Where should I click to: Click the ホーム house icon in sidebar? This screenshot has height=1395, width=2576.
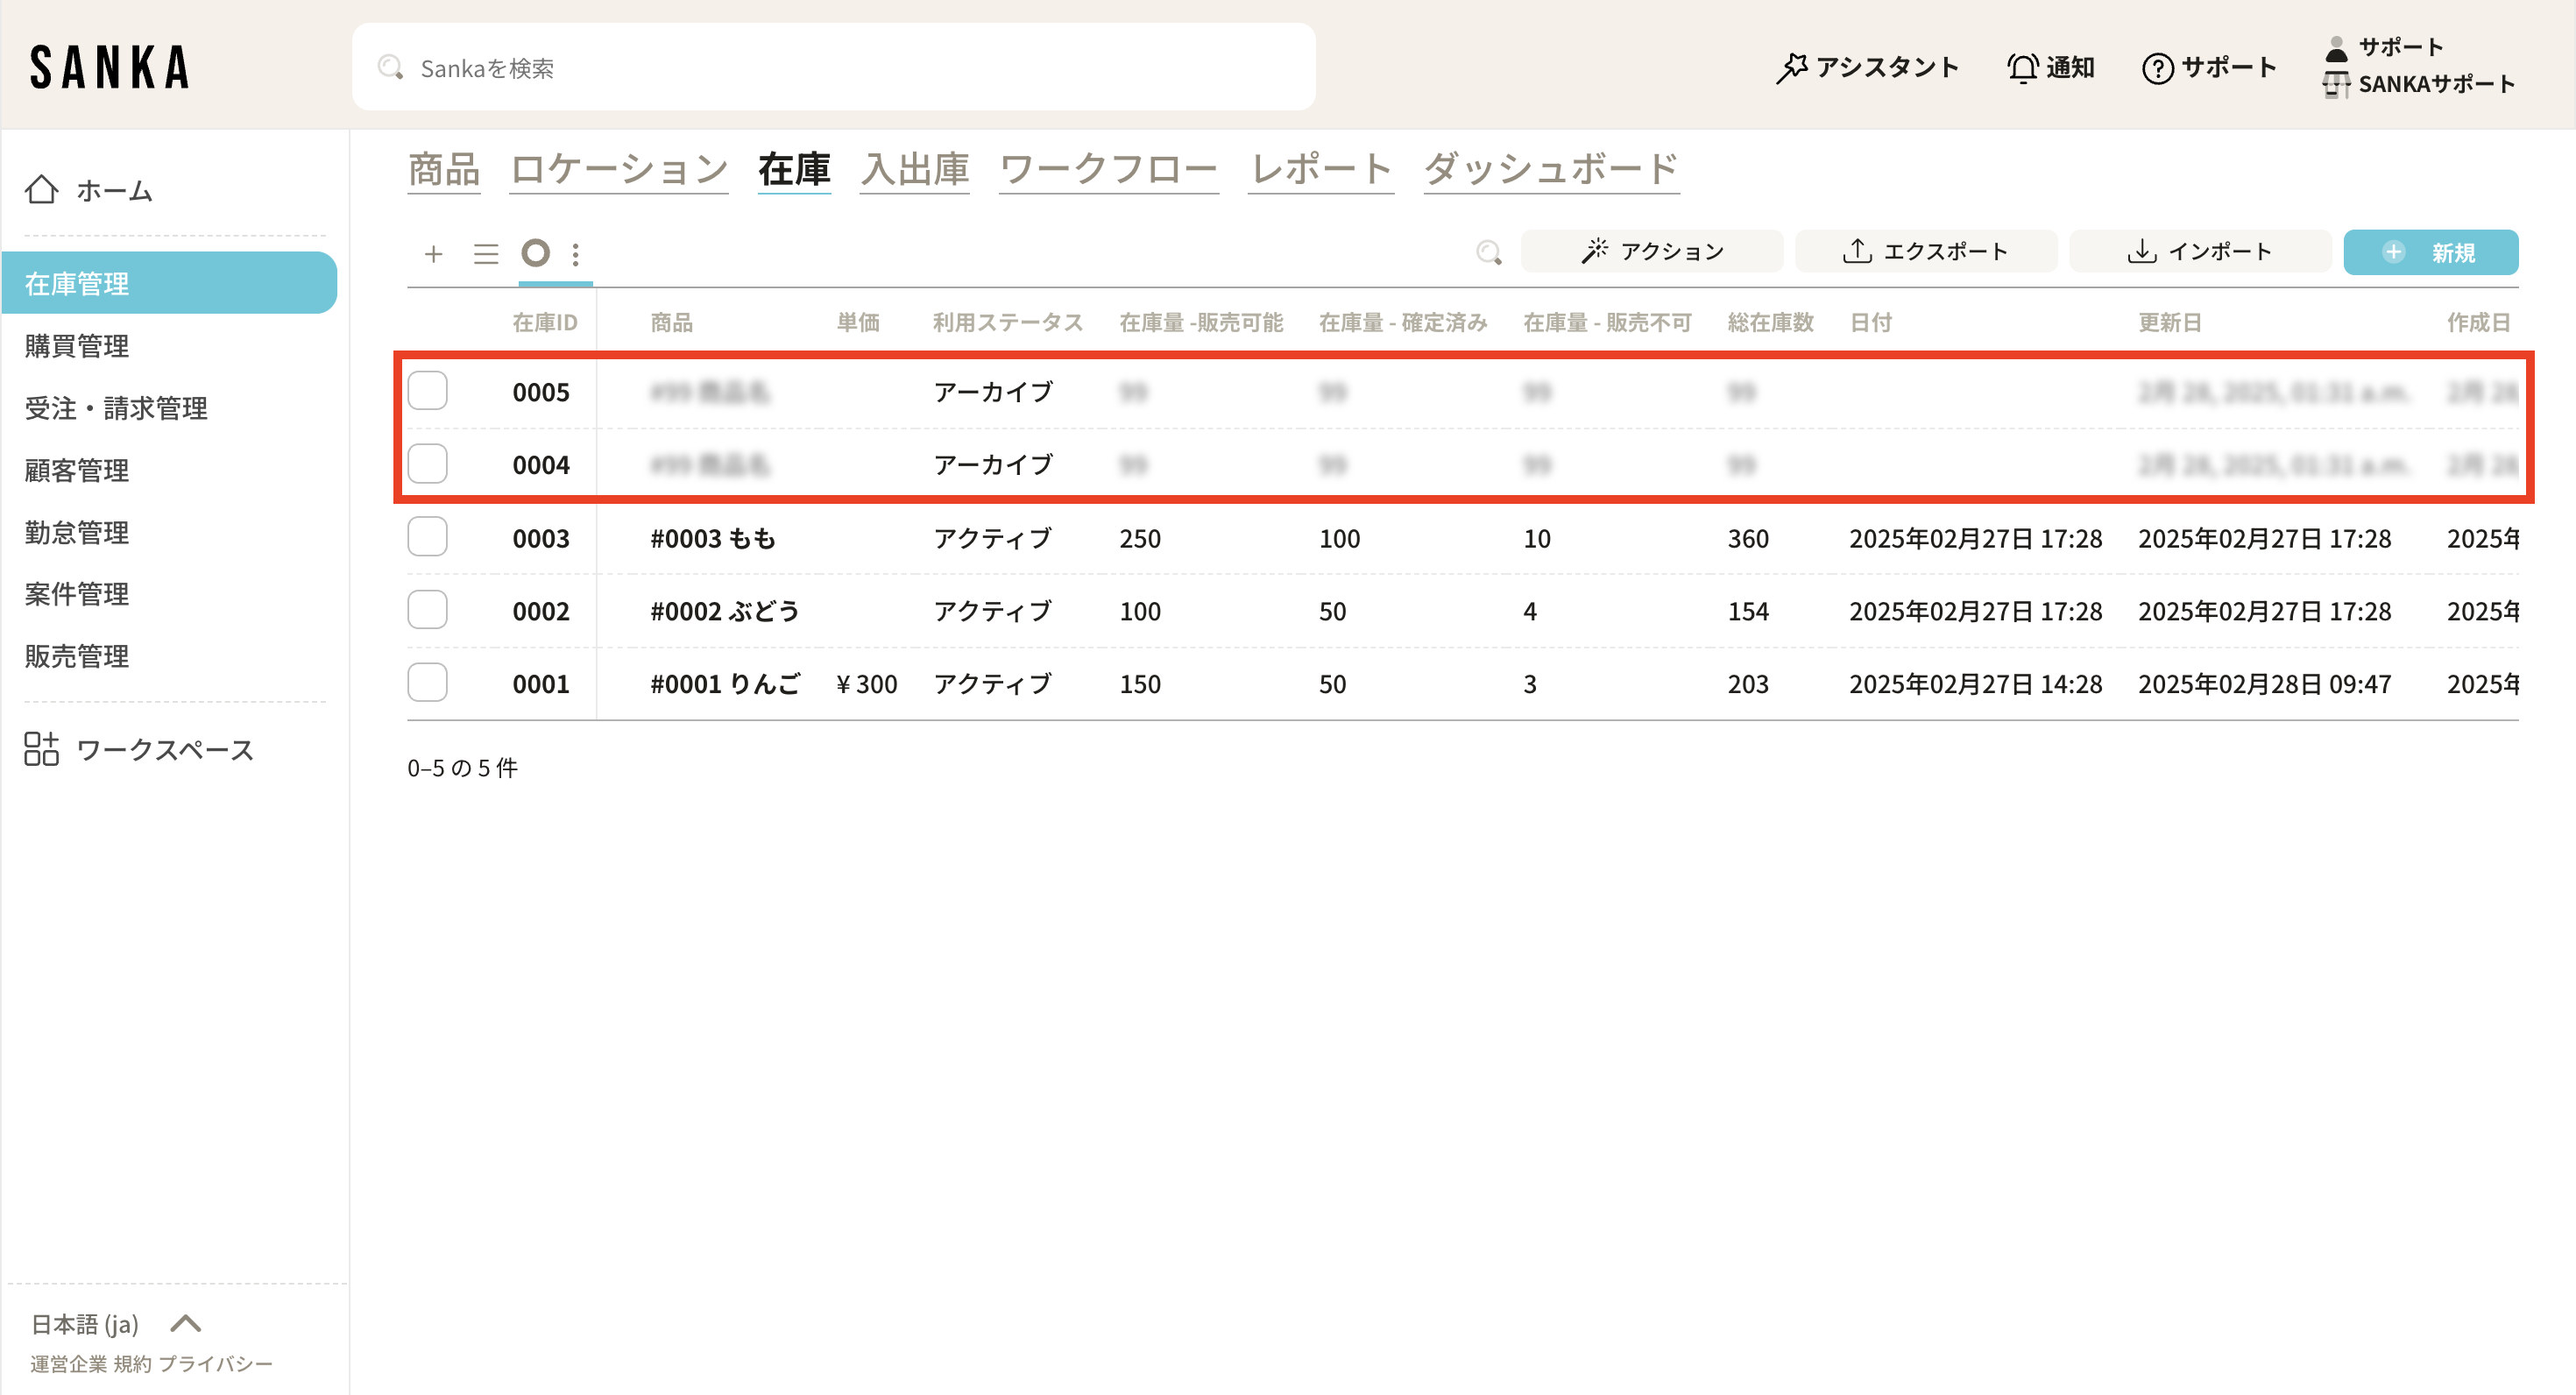(42, 189)
